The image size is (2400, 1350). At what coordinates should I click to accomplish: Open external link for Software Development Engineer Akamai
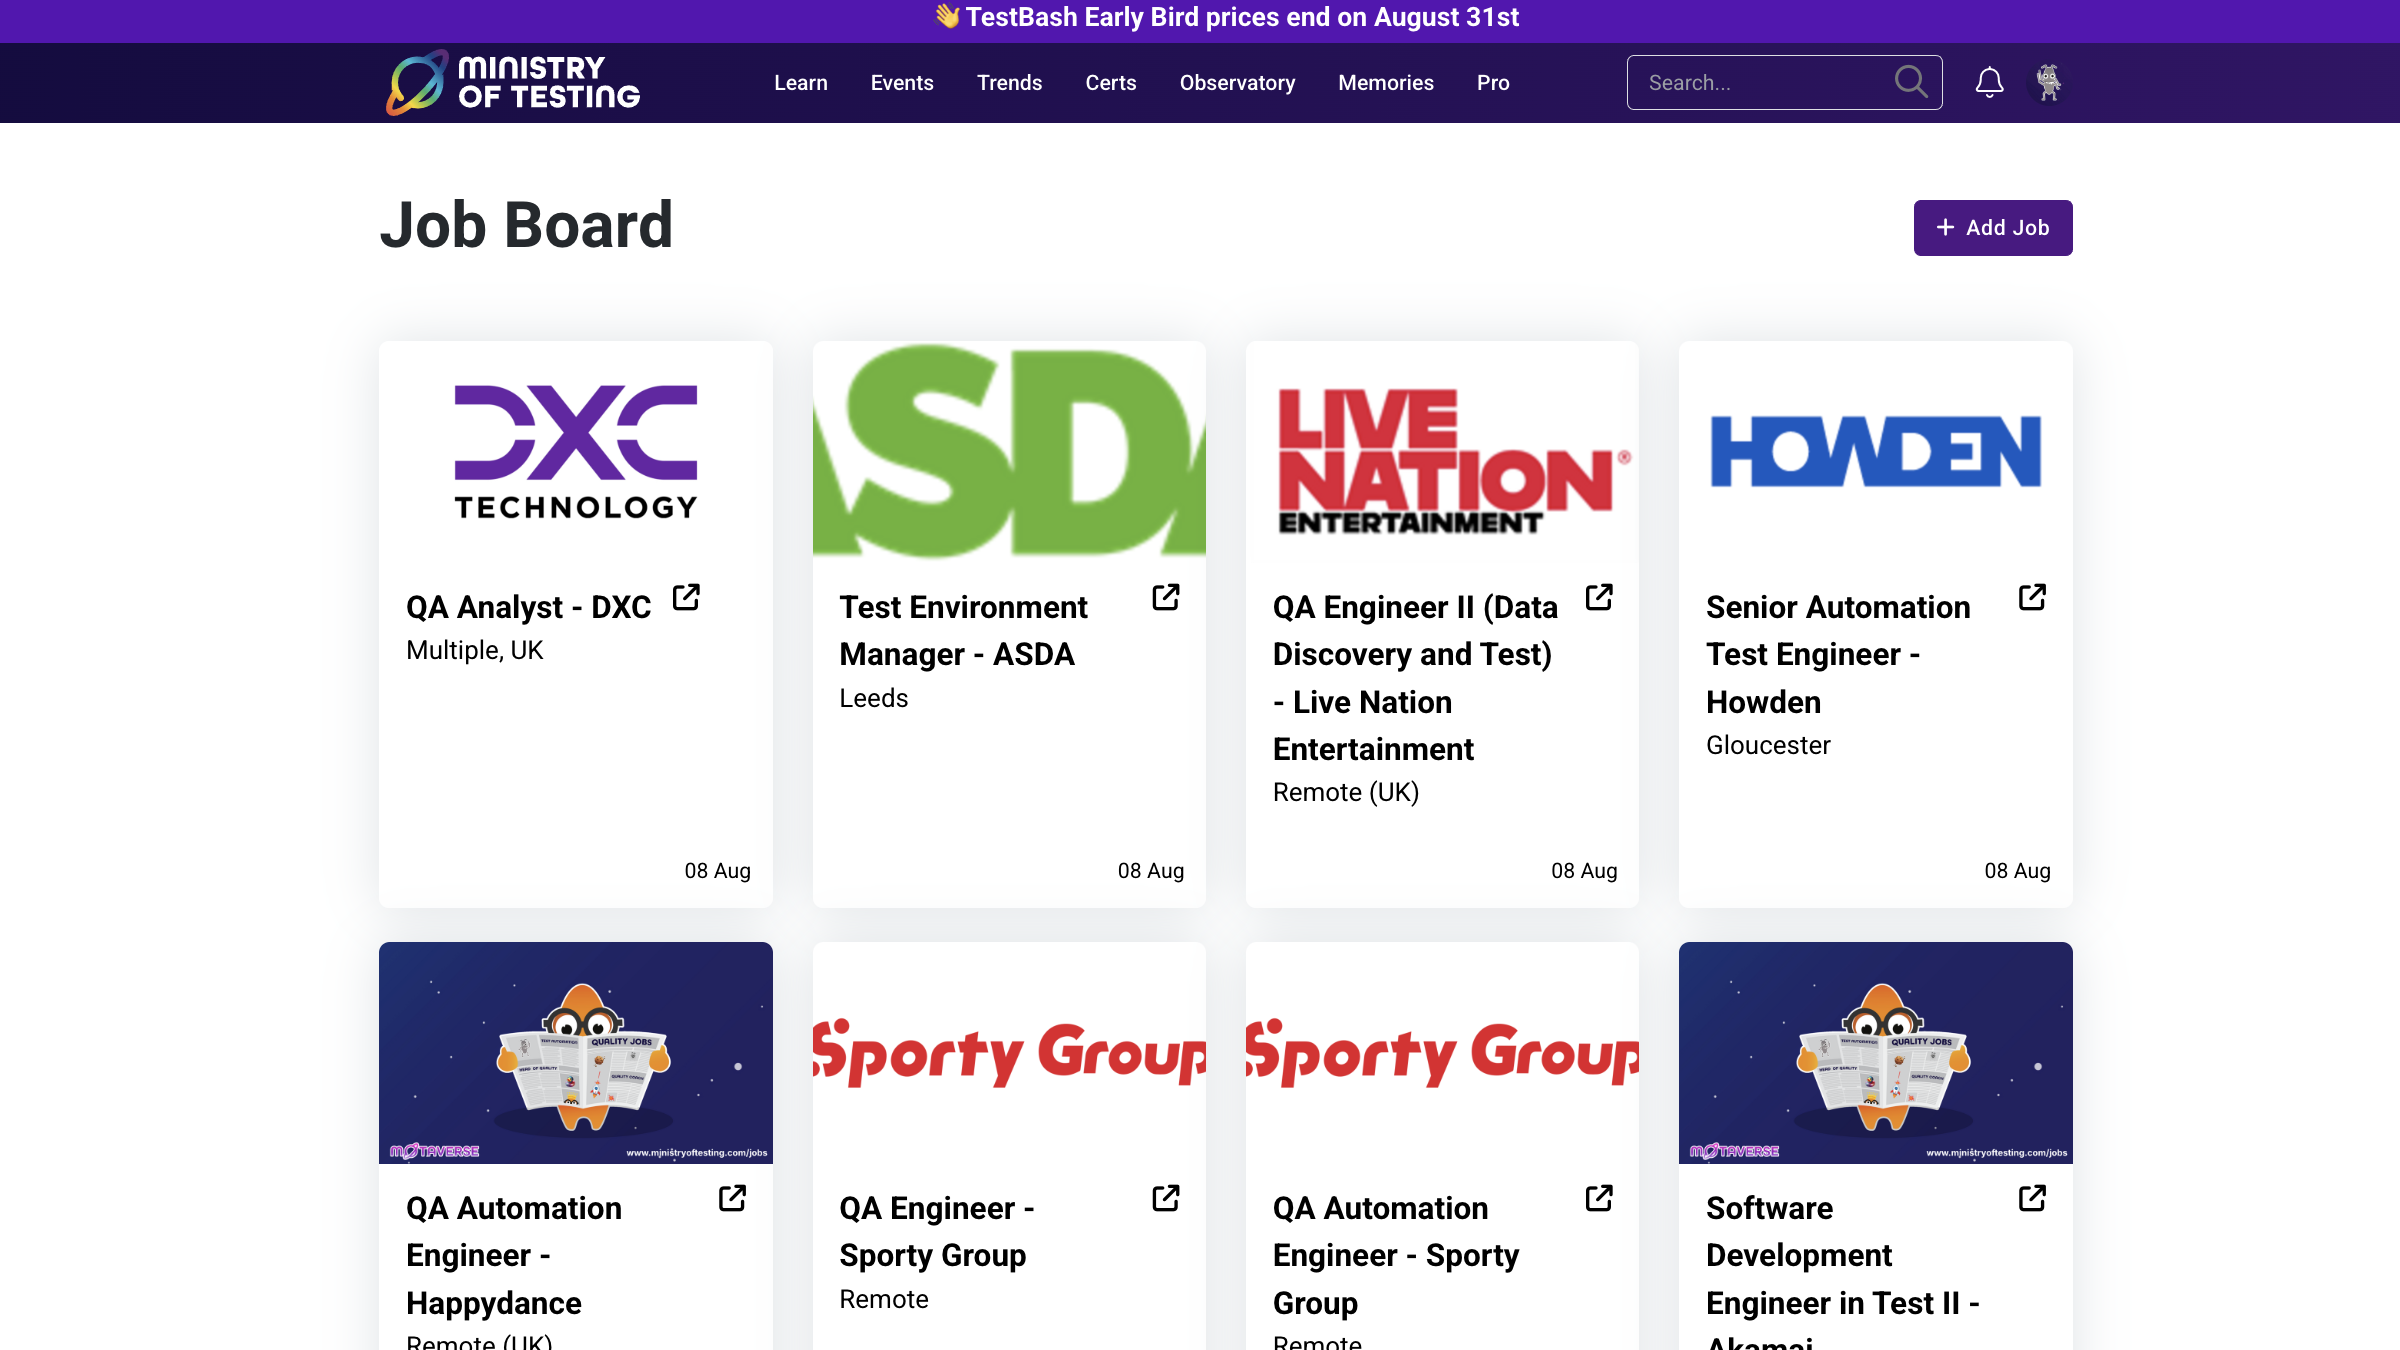click(x=2032, y=1198)
